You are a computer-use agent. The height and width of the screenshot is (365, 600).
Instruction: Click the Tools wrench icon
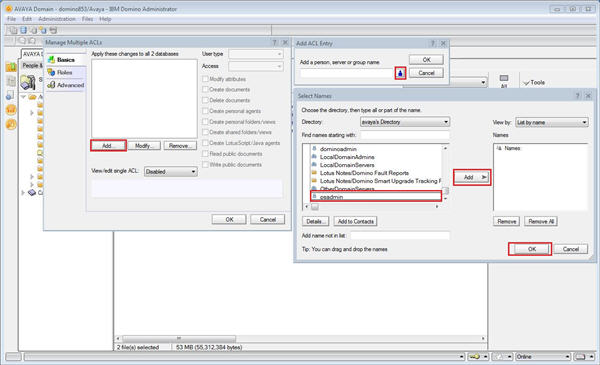[x=527, y=83]
